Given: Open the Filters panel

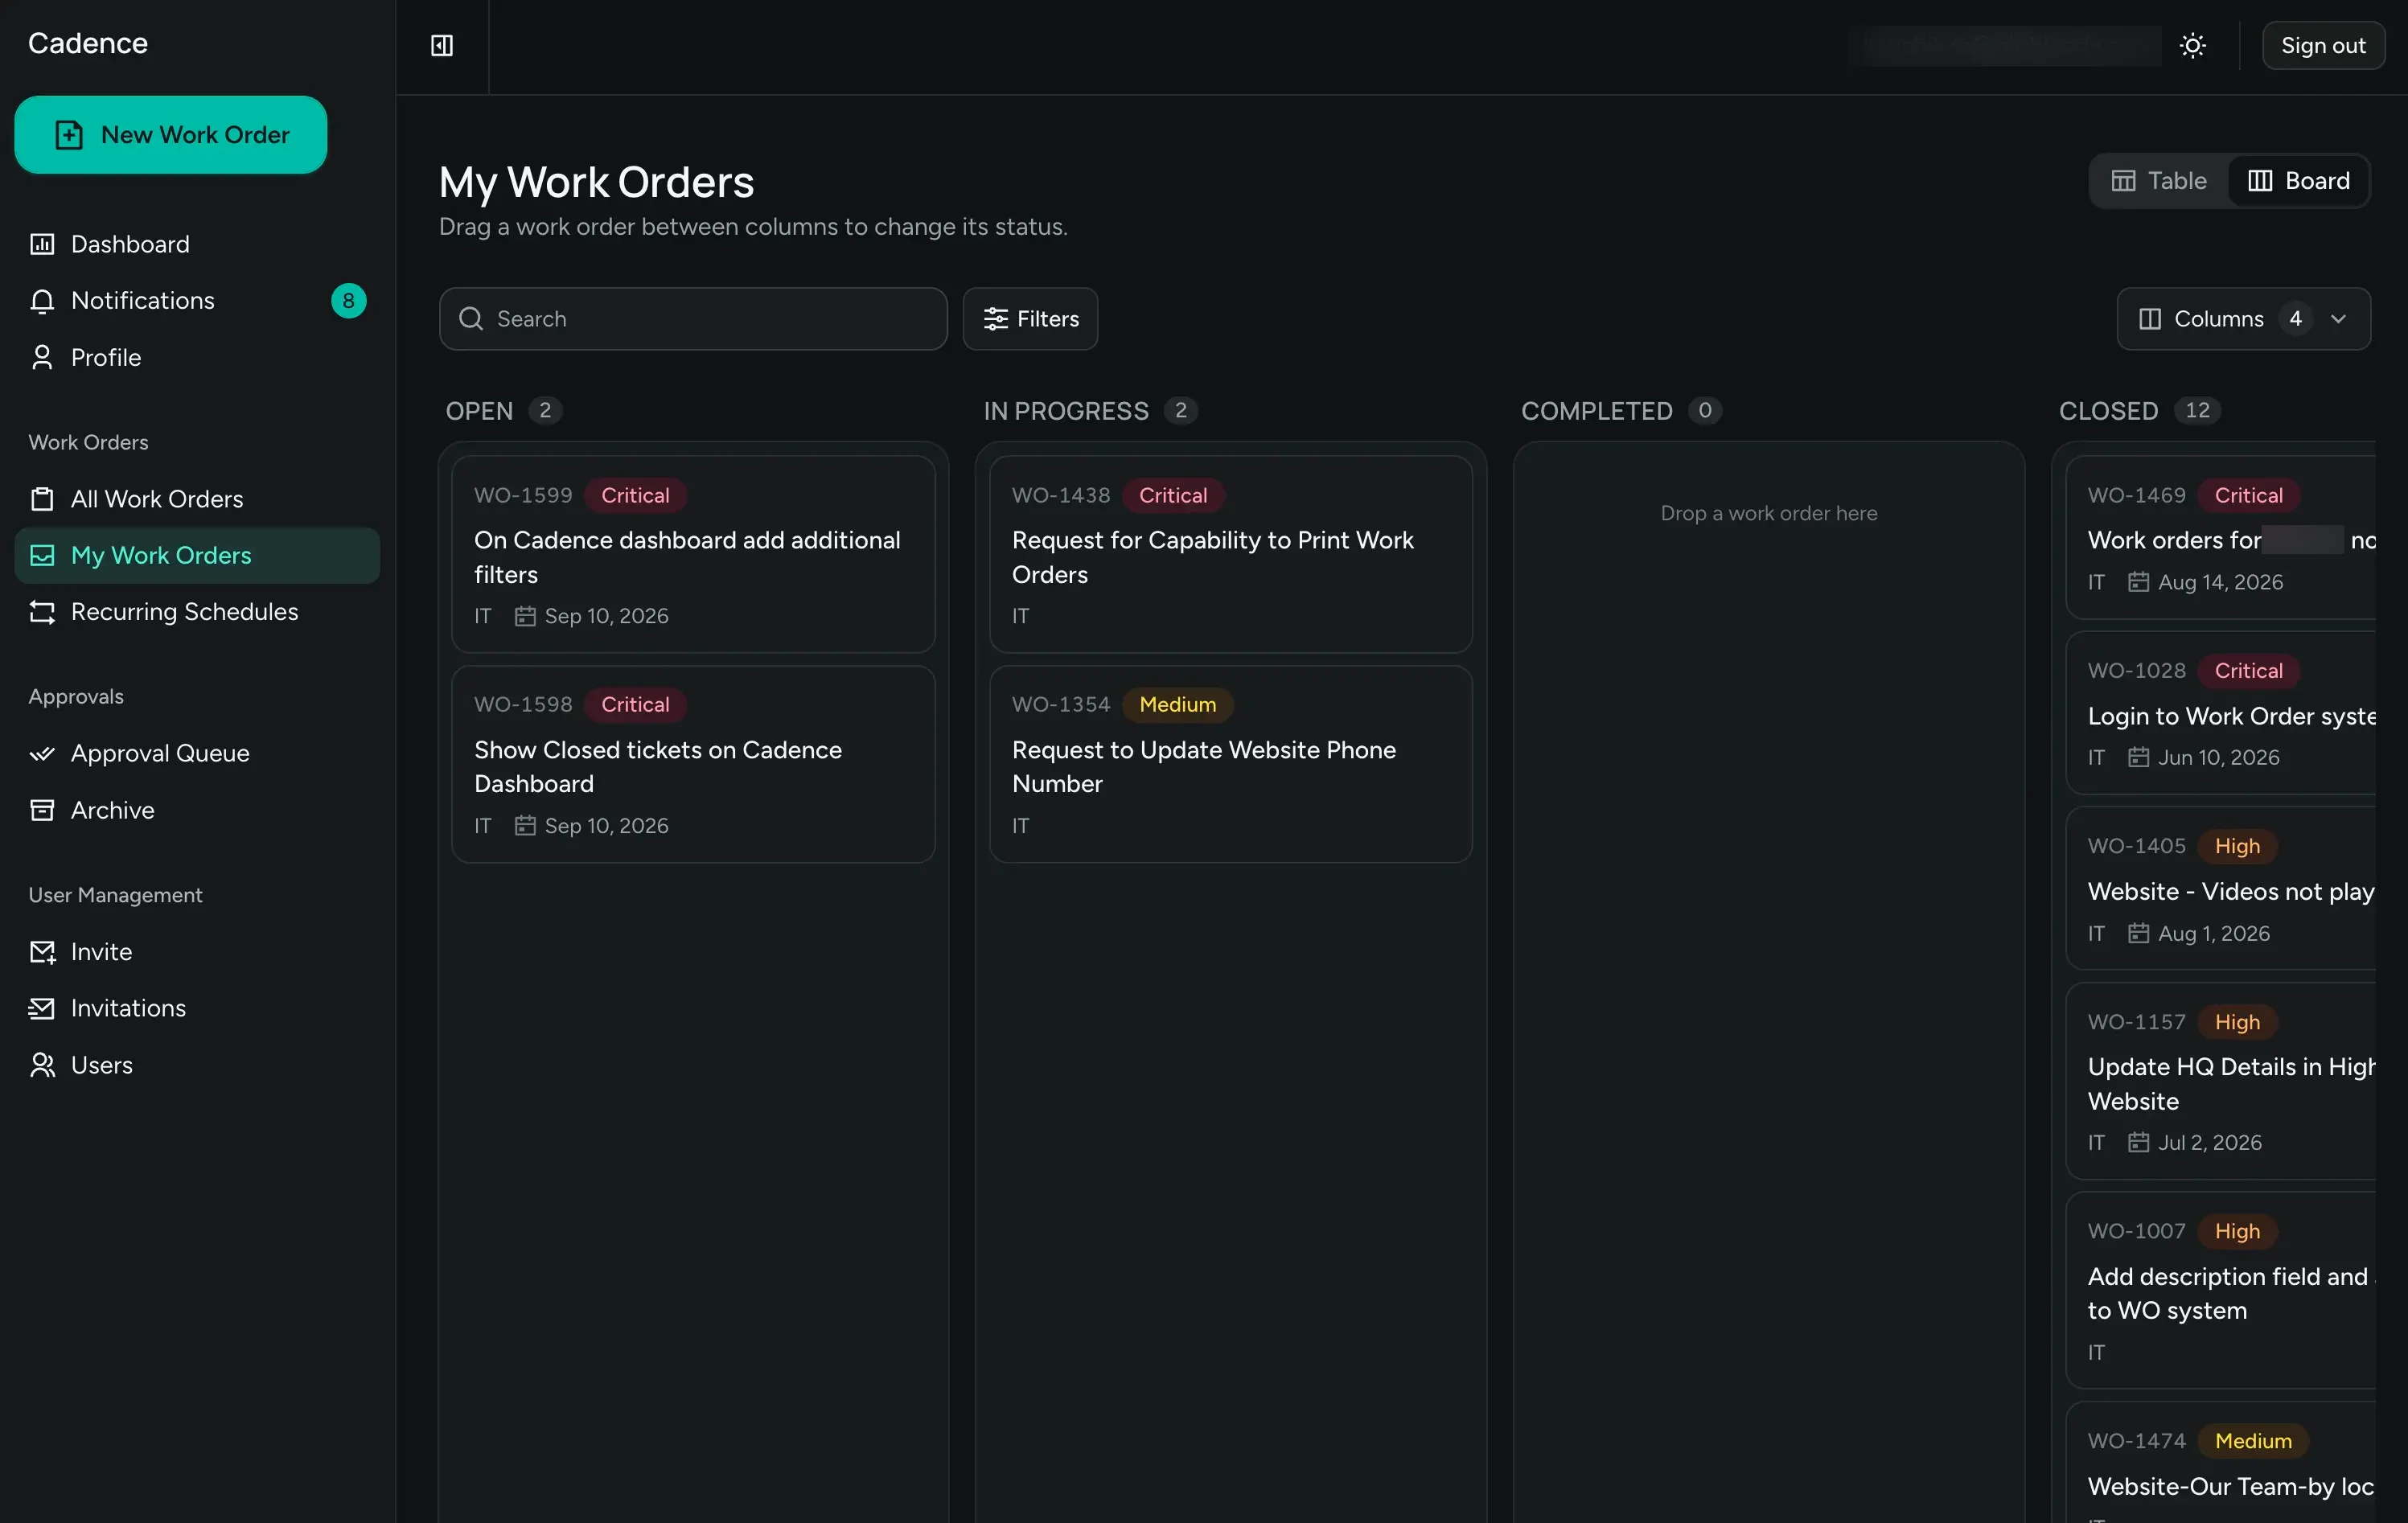Looking at the screenshot, I should (1030, 319).
